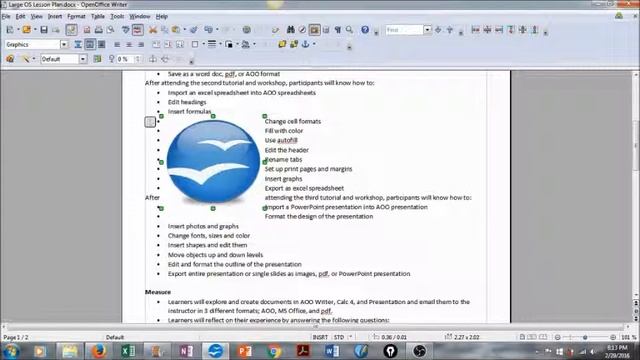Align graphic Center Horizontal icon
640x360 pixels.
(129, 44)
